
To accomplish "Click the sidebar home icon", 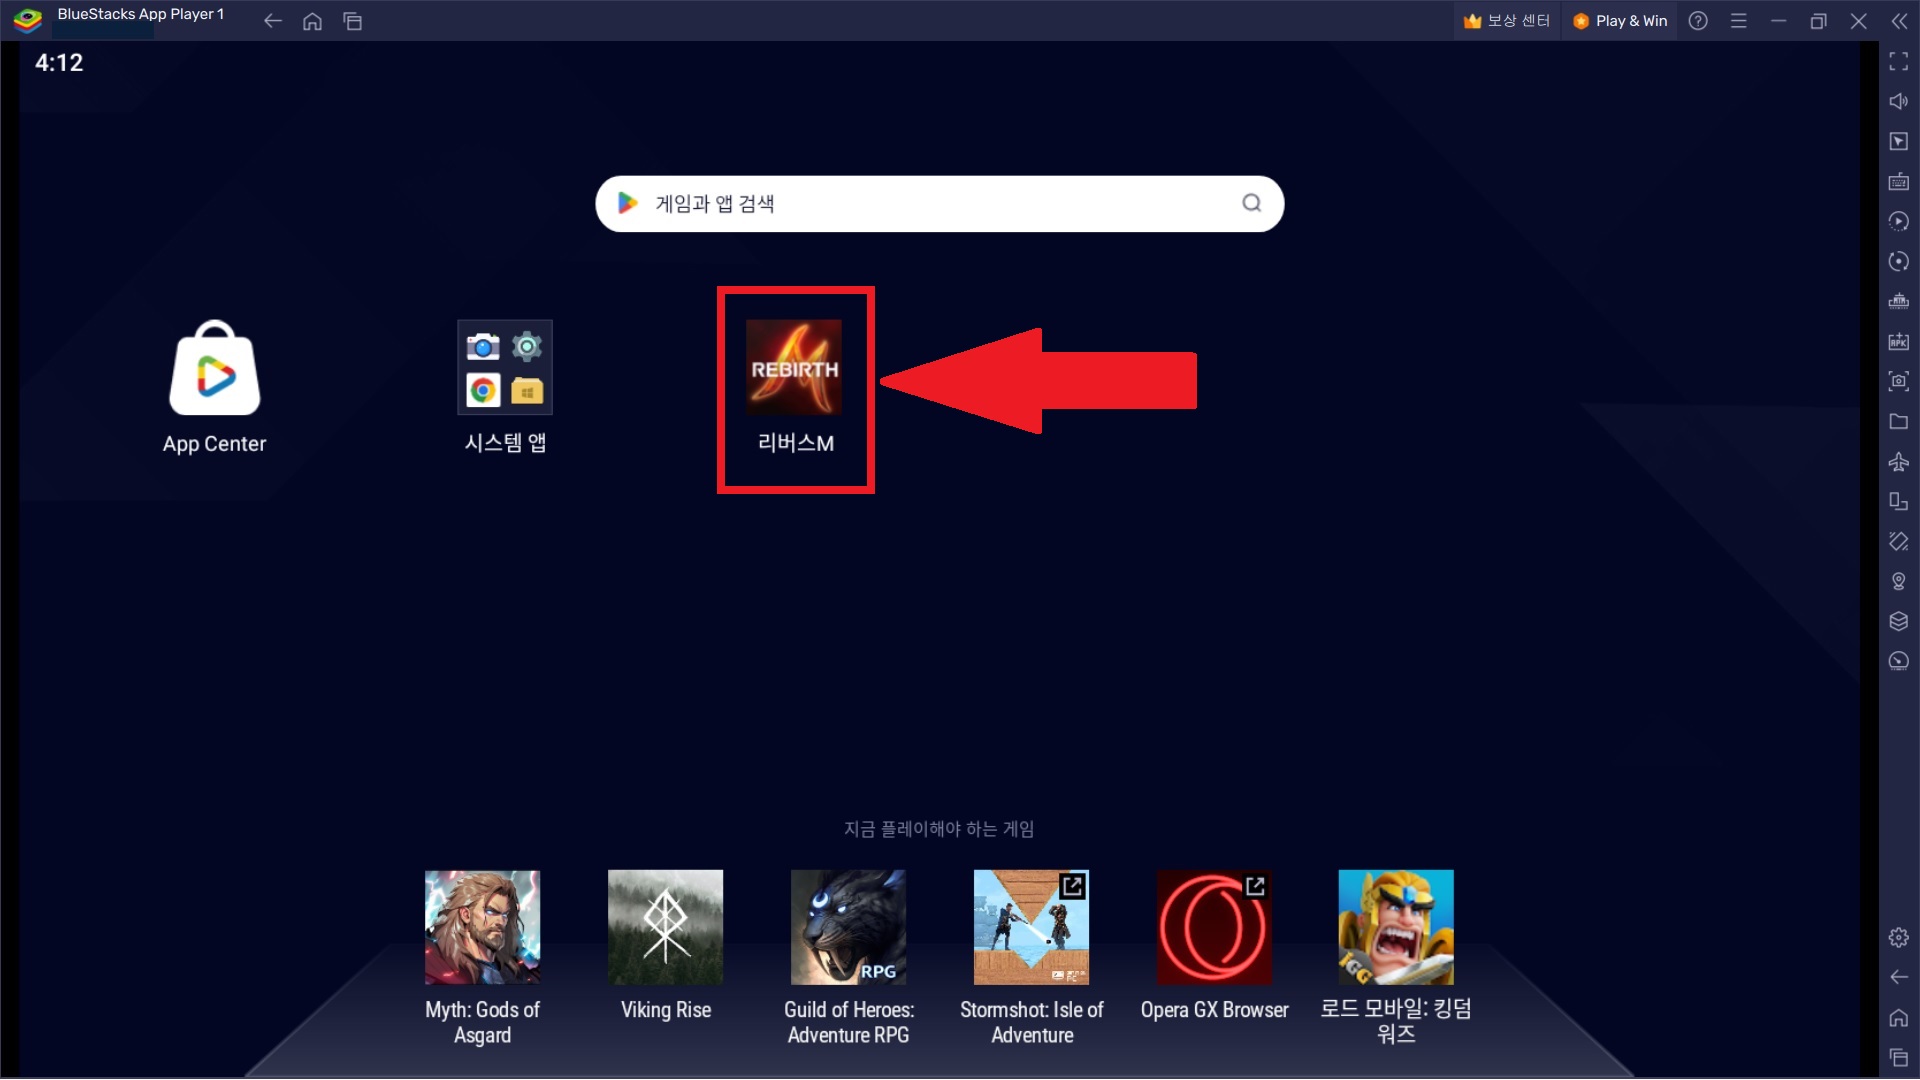I will coord(1899,1018).
